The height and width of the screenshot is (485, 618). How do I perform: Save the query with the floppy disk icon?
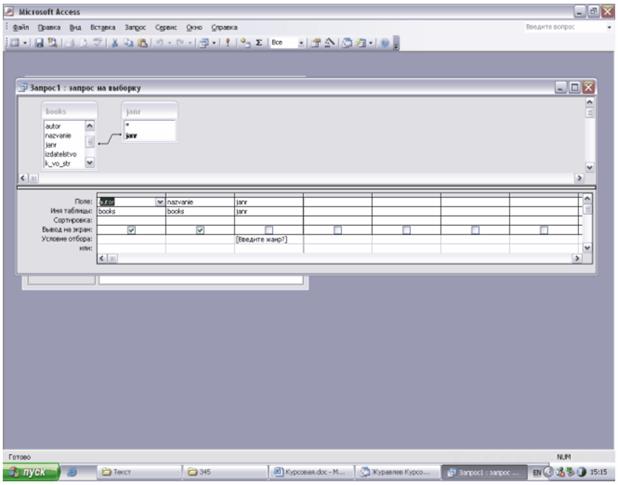pos(39,43)
